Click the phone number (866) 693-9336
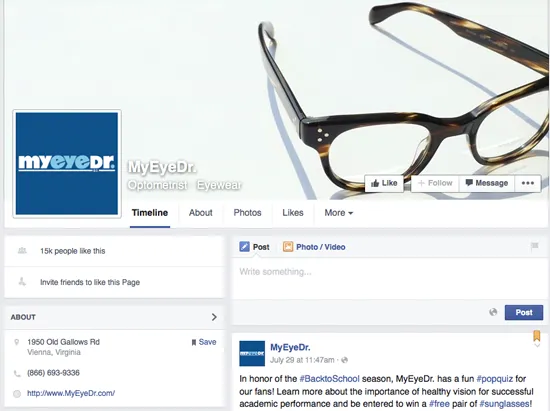 (x=53, y=373)
